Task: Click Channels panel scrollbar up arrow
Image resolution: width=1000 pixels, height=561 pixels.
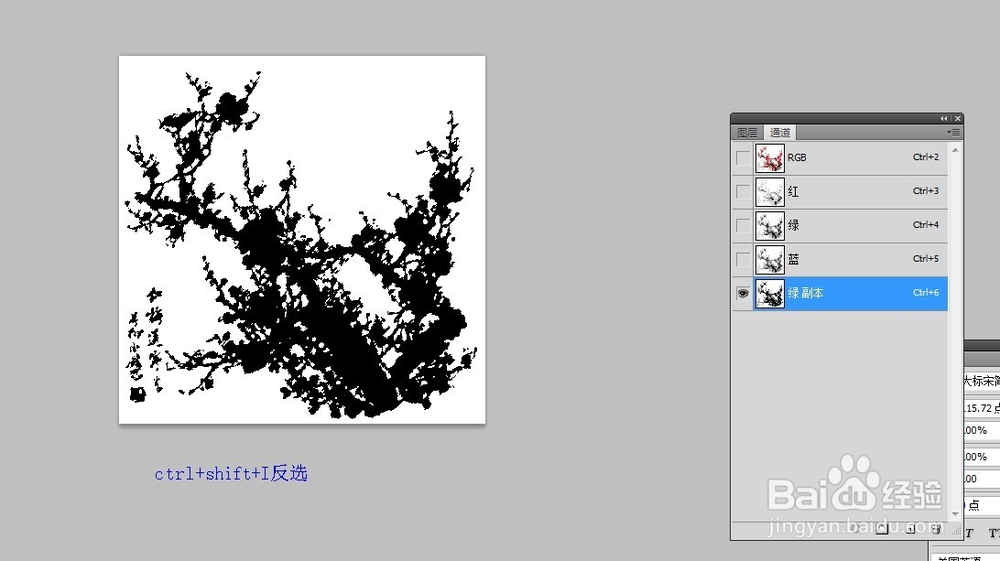Action: pyautogui.click(x=955, y=150)
